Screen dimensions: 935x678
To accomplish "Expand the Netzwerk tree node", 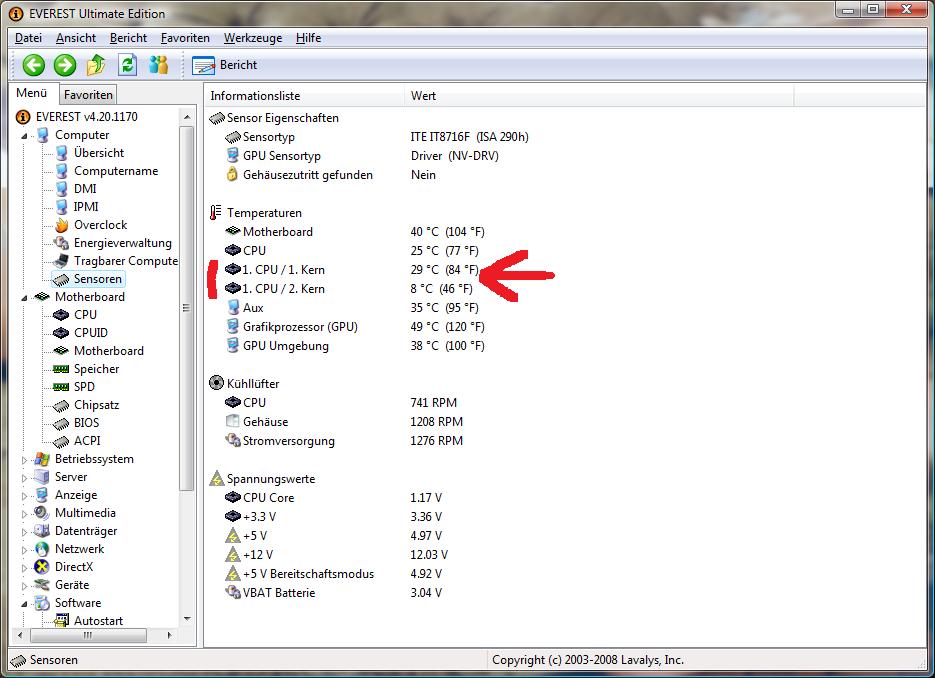I will (24, 550).
